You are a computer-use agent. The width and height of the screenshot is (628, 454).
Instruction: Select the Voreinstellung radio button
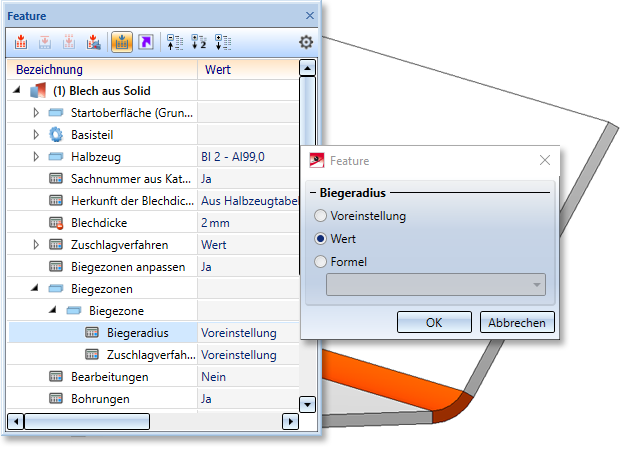pyautogui.click(x=320, y=216)
